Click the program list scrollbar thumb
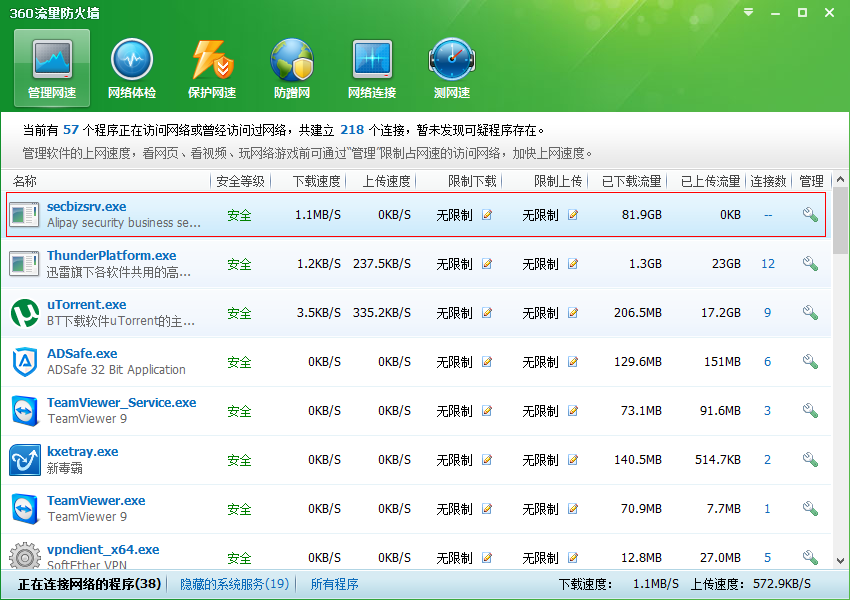 (x=840, y=221)
